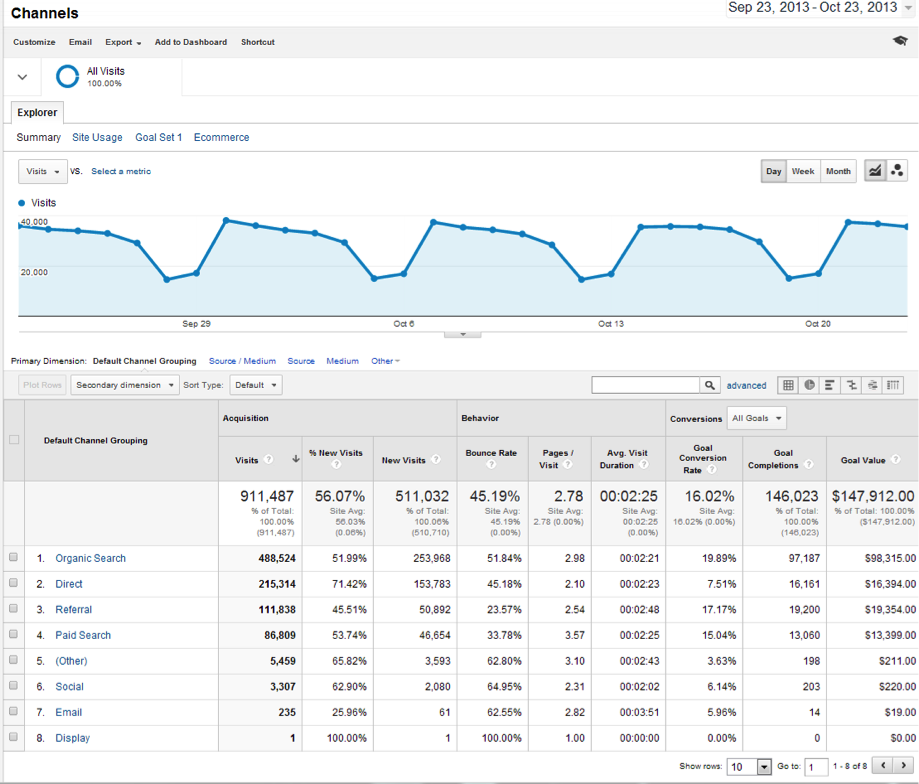Switch to the motion chart view
The height and width of the screenshot is (784, 919).
(x=897, y=171)
